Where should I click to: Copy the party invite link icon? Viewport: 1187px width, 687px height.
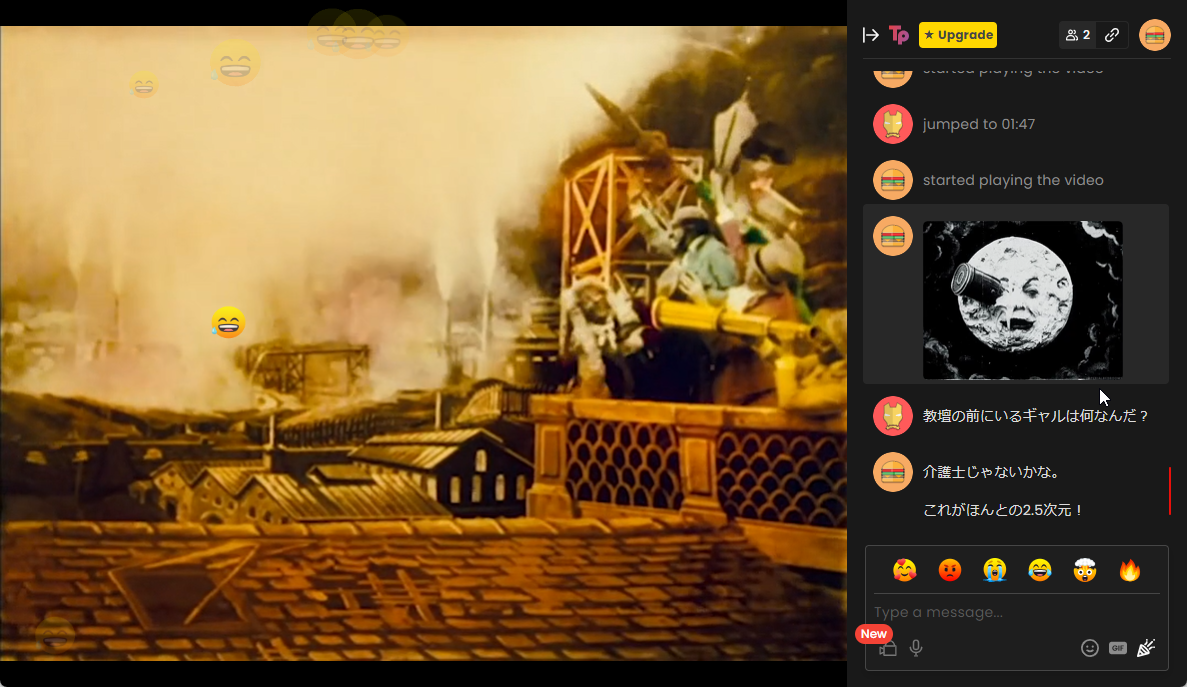tap(1111, 35)
